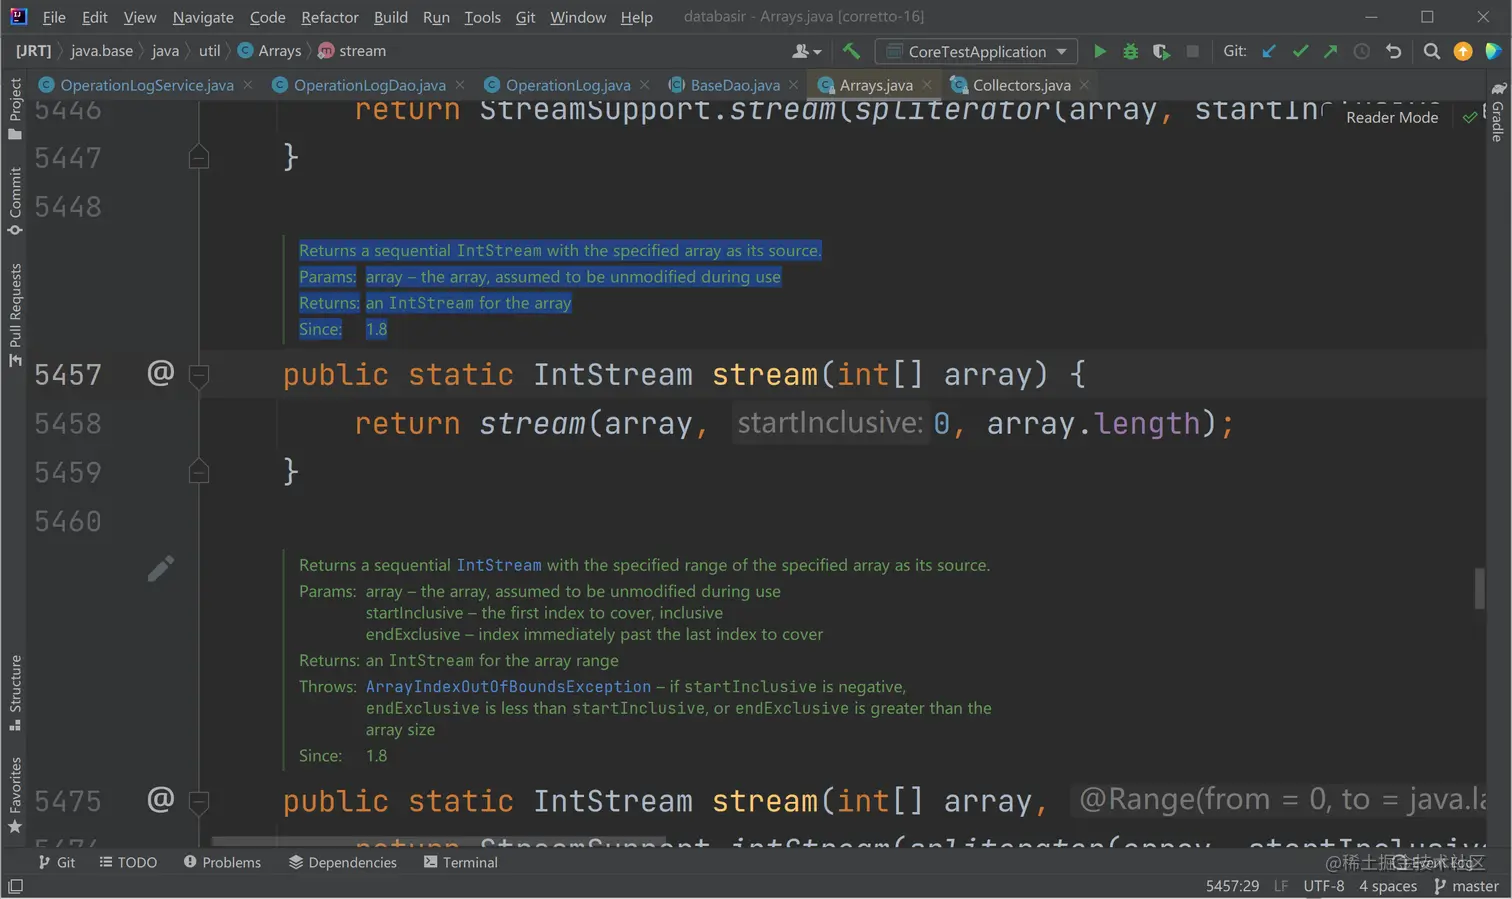1512x899 pixels.
Task: Click the startInclusive inlay hint on line 5458
Action: pos(830,423)
